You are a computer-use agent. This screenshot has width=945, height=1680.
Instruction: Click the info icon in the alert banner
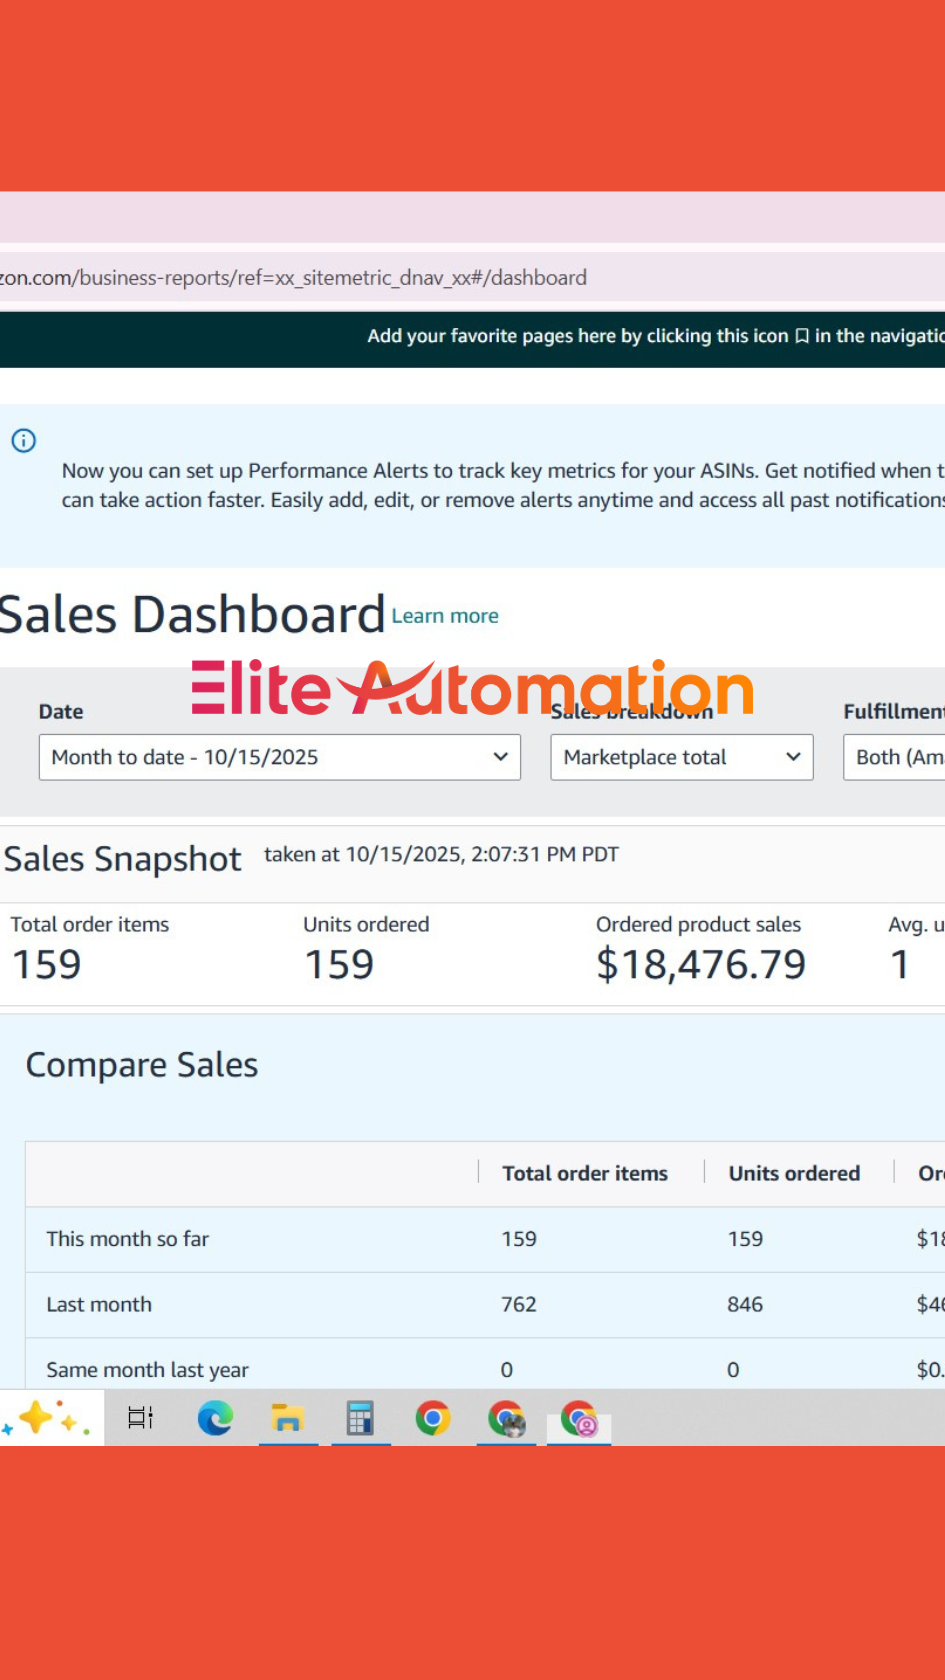pyautogui.click(x=24, y=441)
